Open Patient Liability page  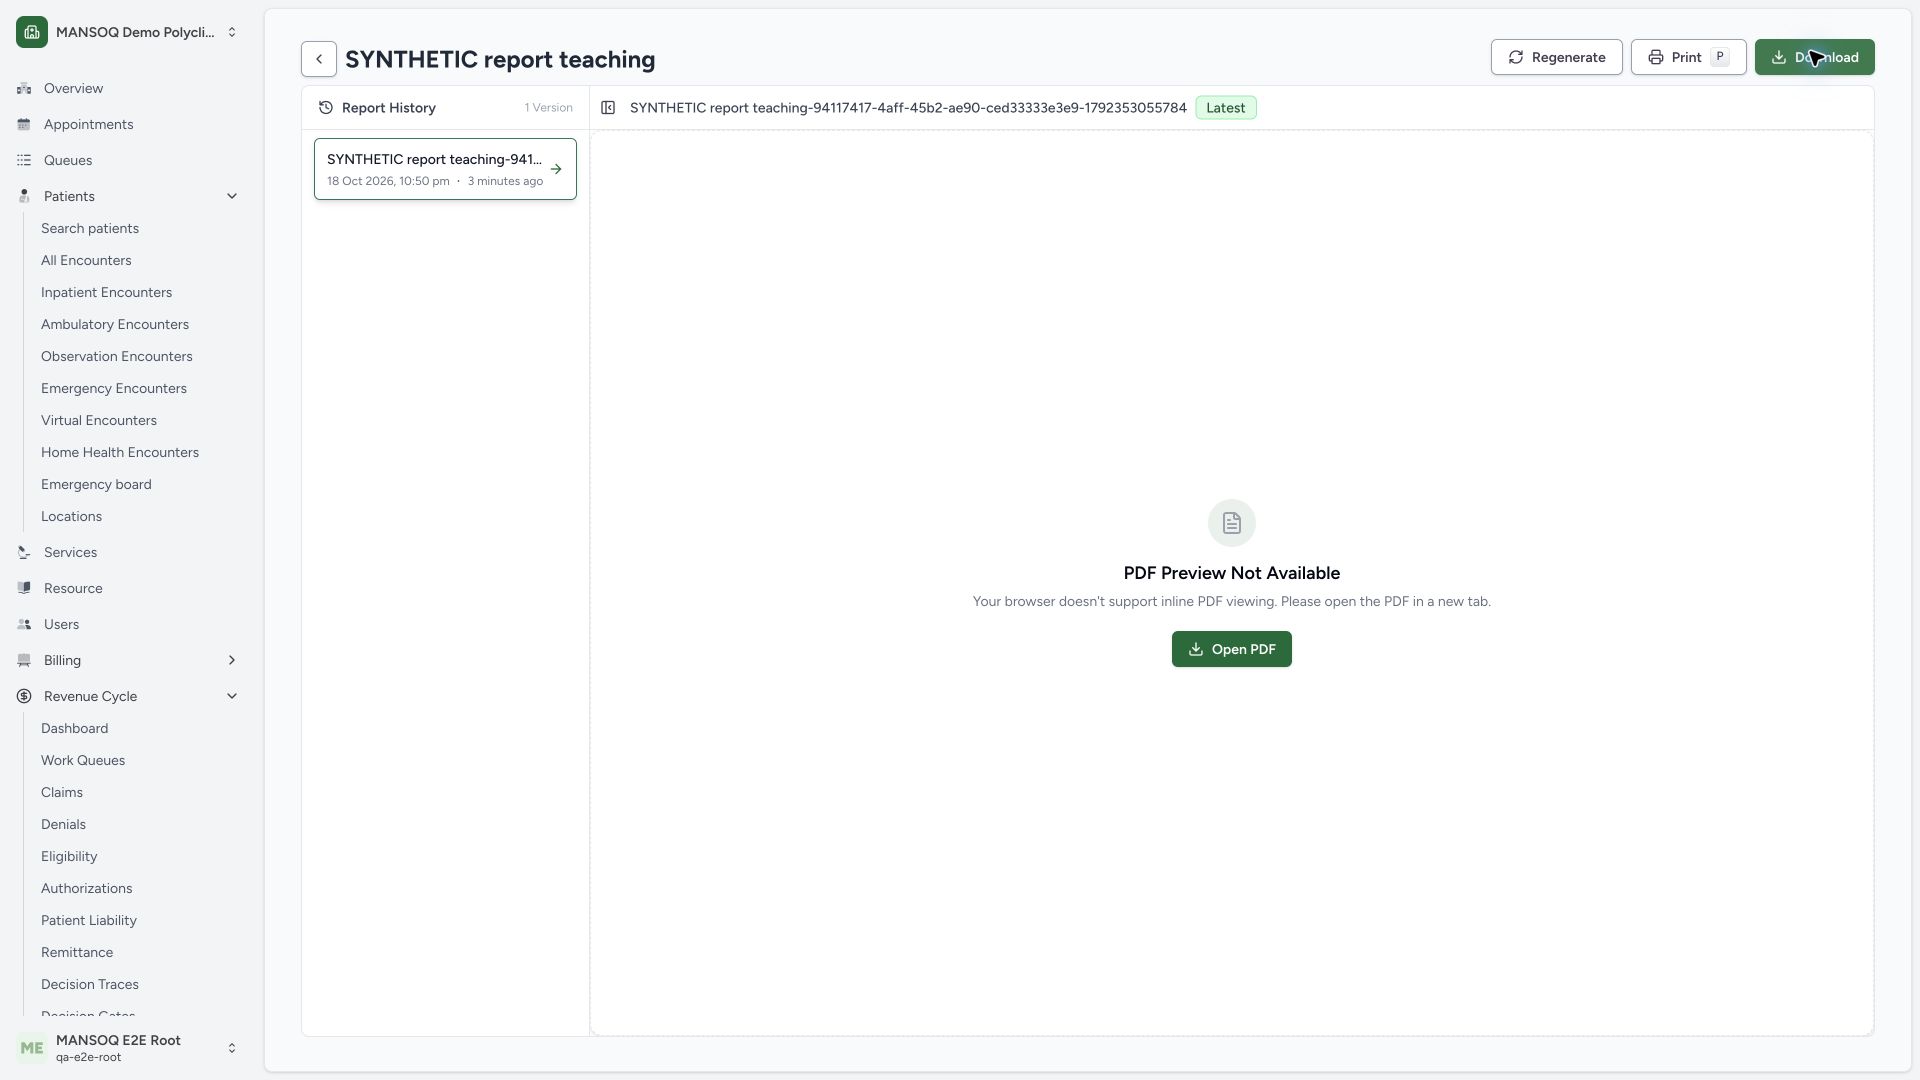tap(89, 920)
